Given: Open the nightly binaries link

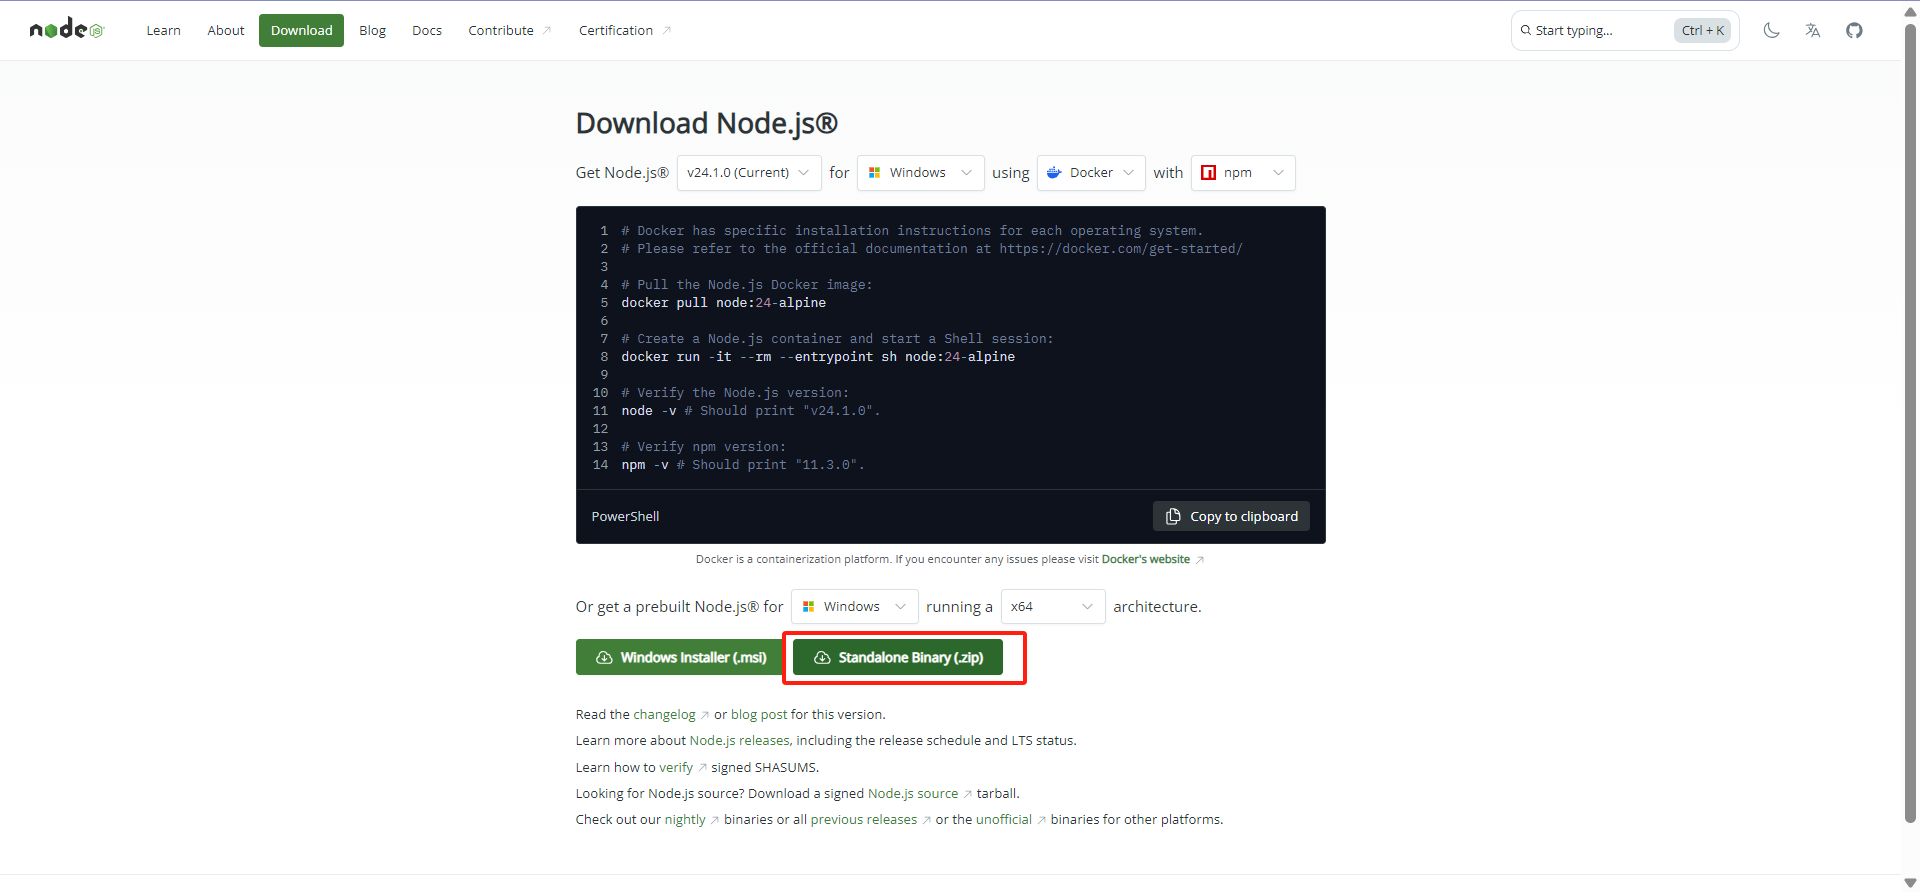Looking at the screenshot, I should pyautogui.click(x=685, y=819).
